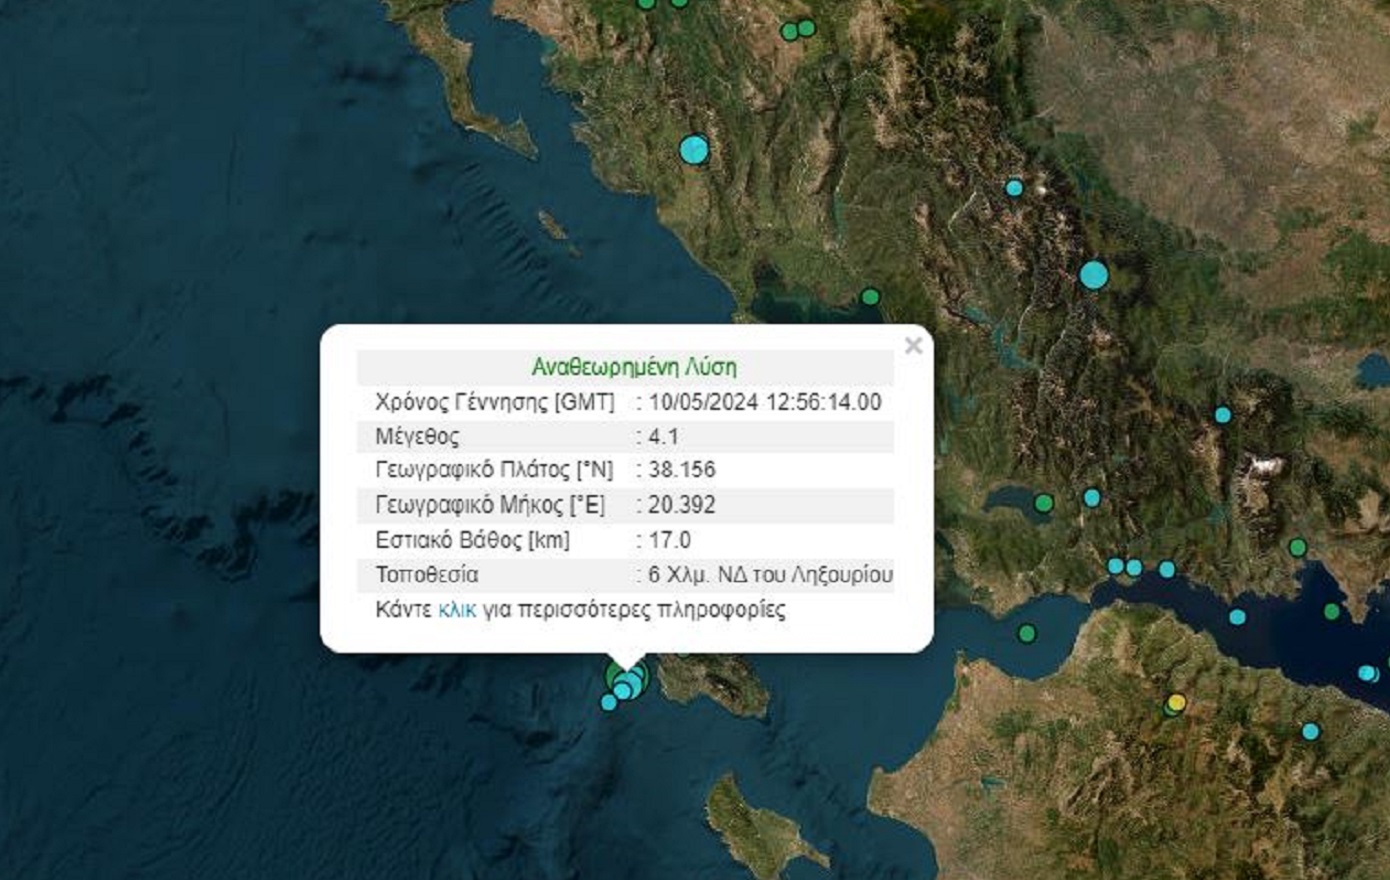The height and width of the screenshot is (880, 1390).
Task: Click the clustered earthquake markers under the popup pointer
Action: coord(627,681)
